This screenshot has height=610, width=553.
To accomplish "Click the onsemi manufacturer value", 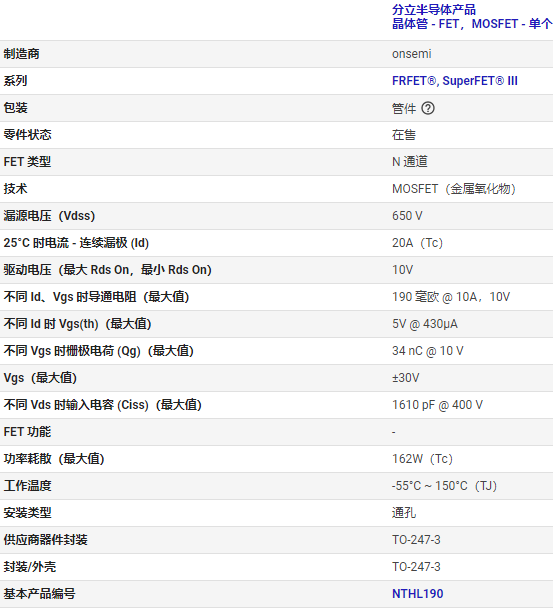I will click(x=411, y=54).
